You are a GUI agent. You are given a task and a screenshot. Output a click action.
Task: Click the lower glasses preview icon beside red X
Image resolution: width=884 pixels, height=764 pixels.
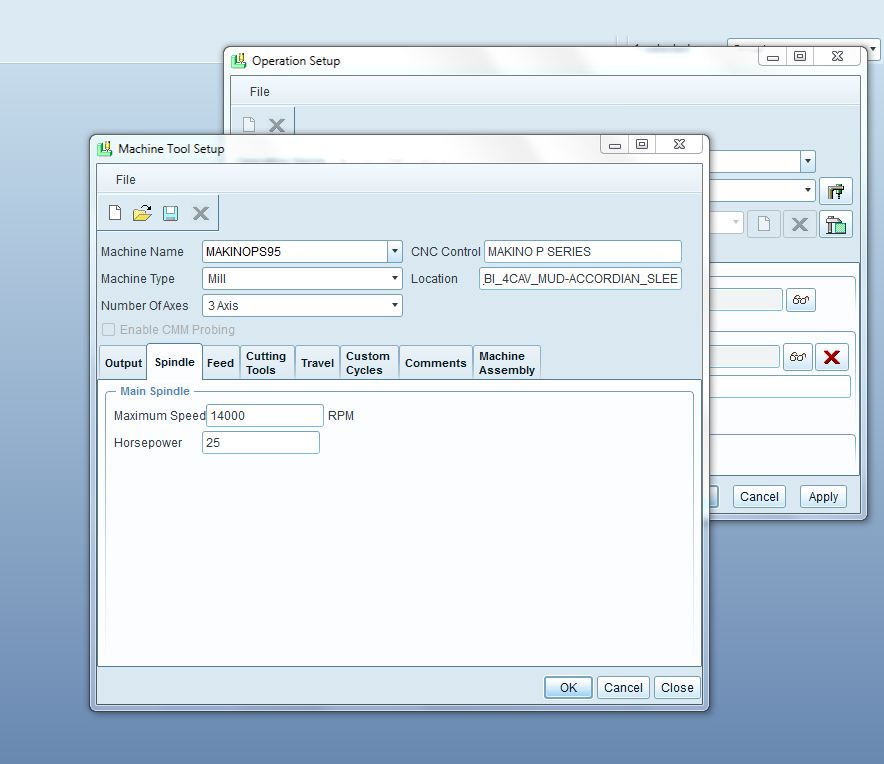pyautogui.click(x=798, y=357)
